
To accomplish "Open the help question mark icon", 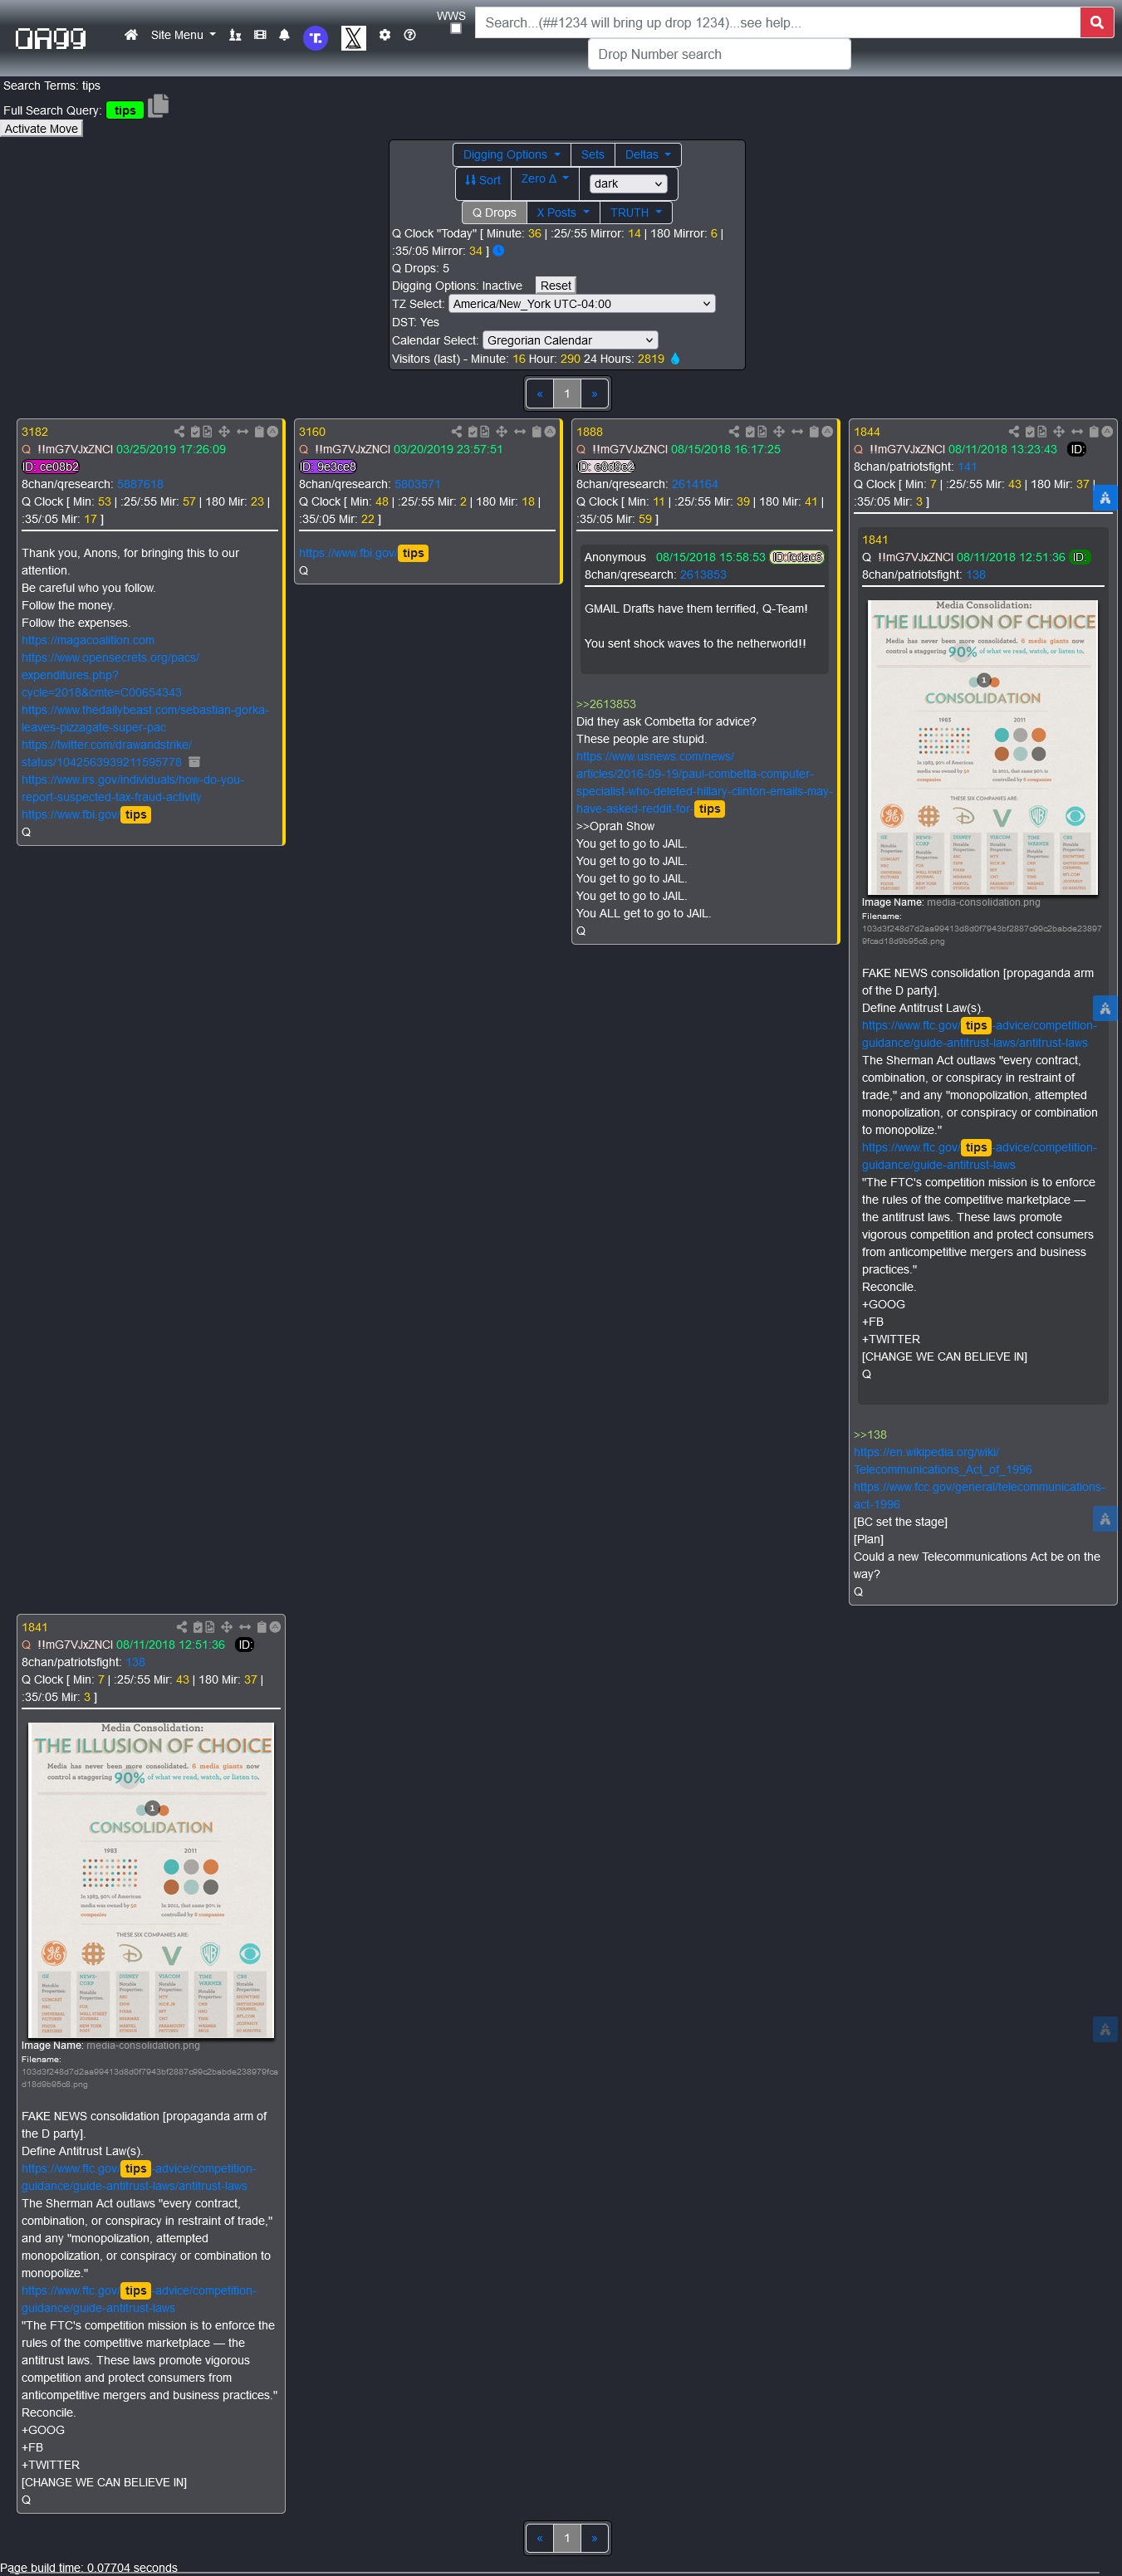I will [x=410, y=35].
